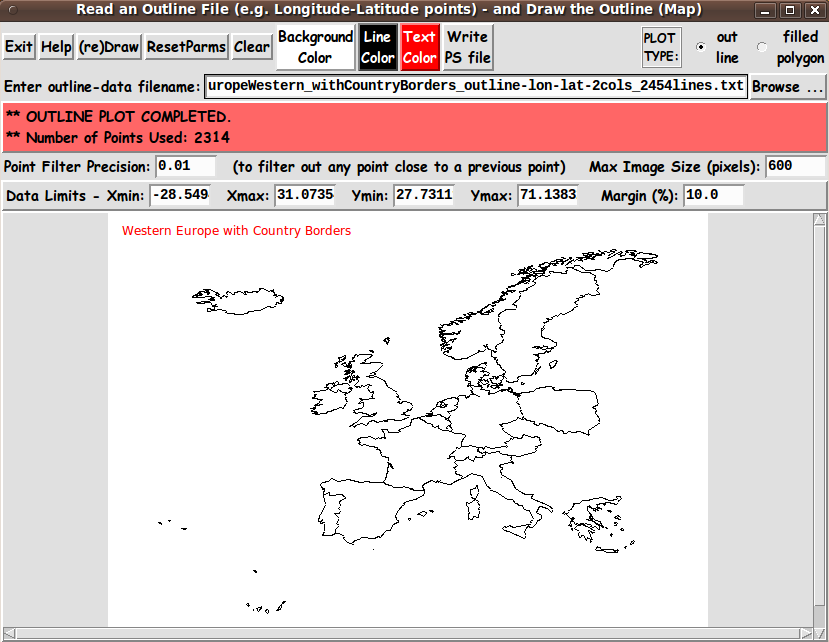Viewport: 829px width, 642px height.
Task: Click the 'Western Europe with Country Borders' title text
Action: (236, 231)
